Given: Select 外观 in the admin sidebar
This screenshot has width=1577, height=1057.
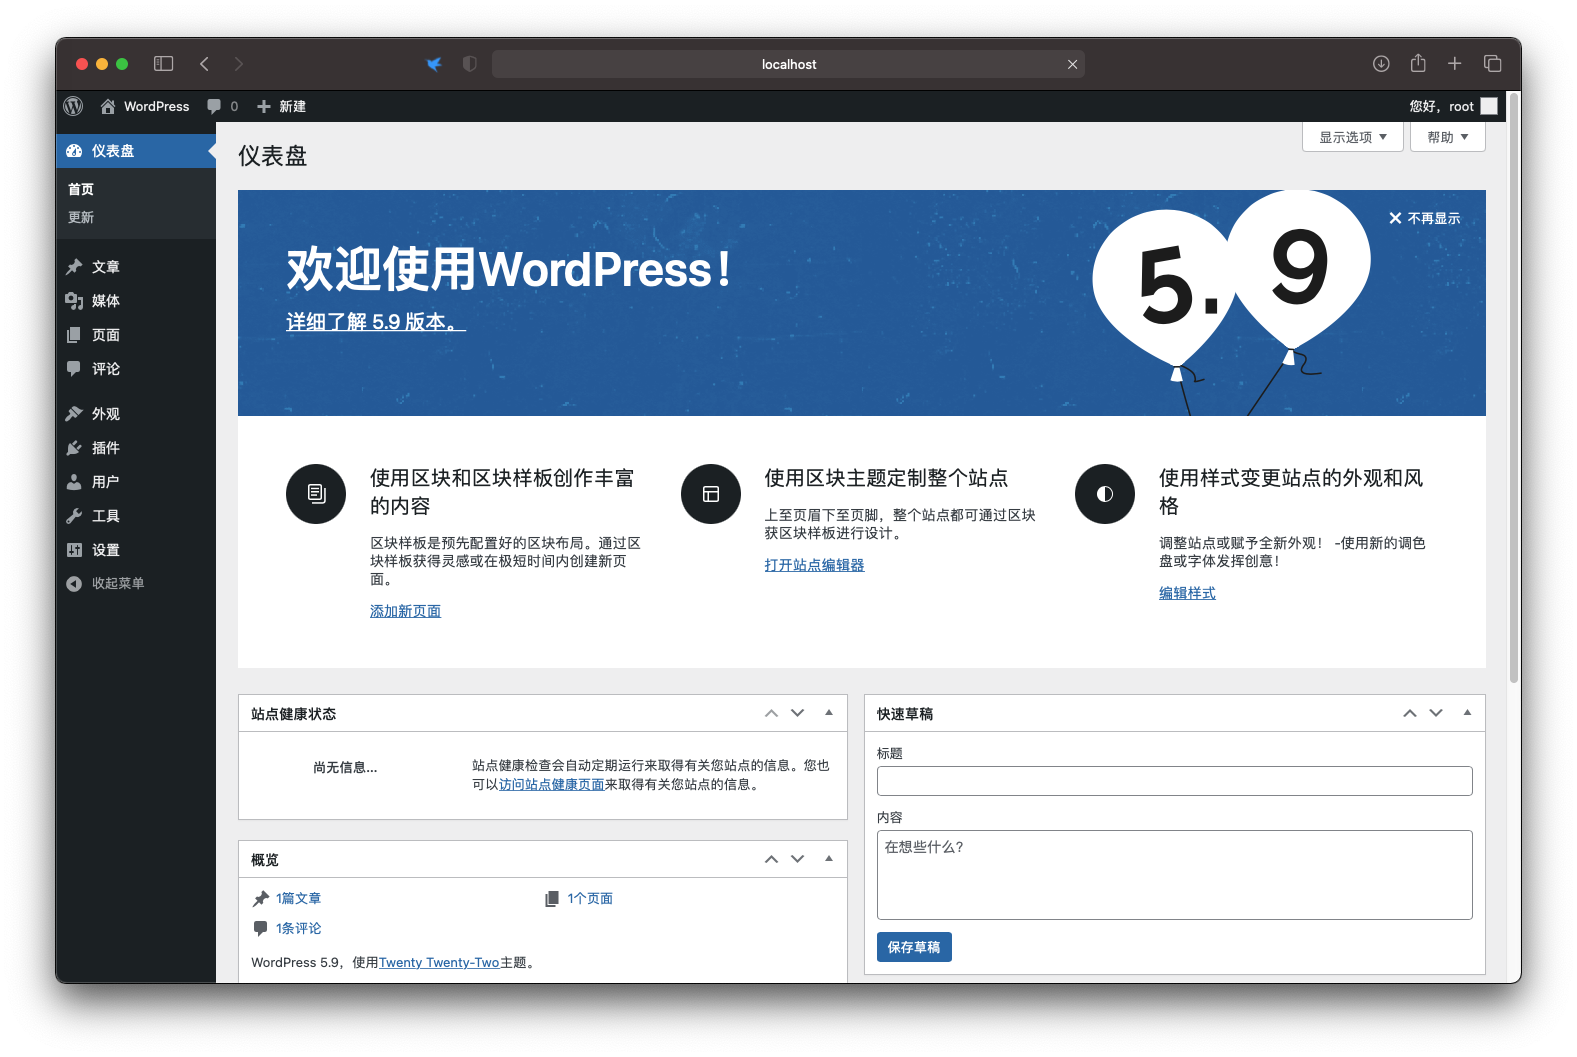Looking at the screenshot, I should click(105, 414).
